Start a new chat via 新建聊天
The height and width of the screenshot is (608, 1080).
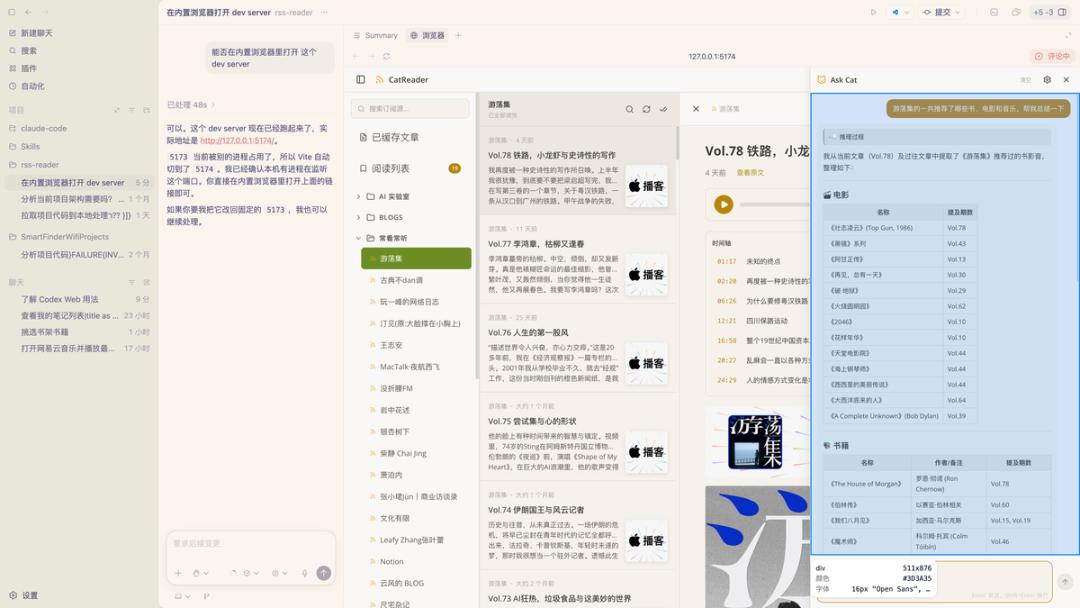(32, 33)
